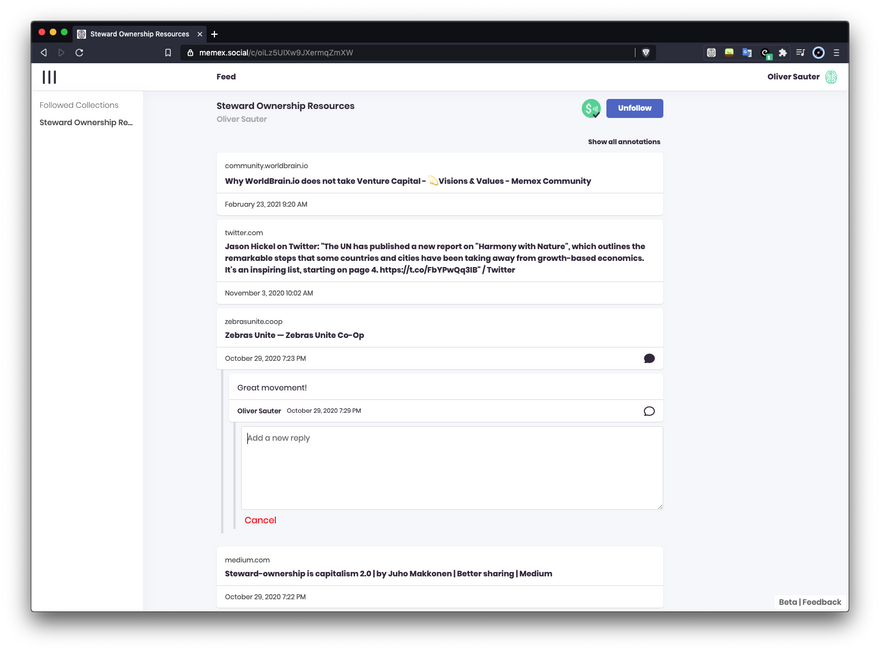The height and width of the screenshot is (653, 880).
Task: Open the browser extensions puzzle icon
Action: (782, 52)
